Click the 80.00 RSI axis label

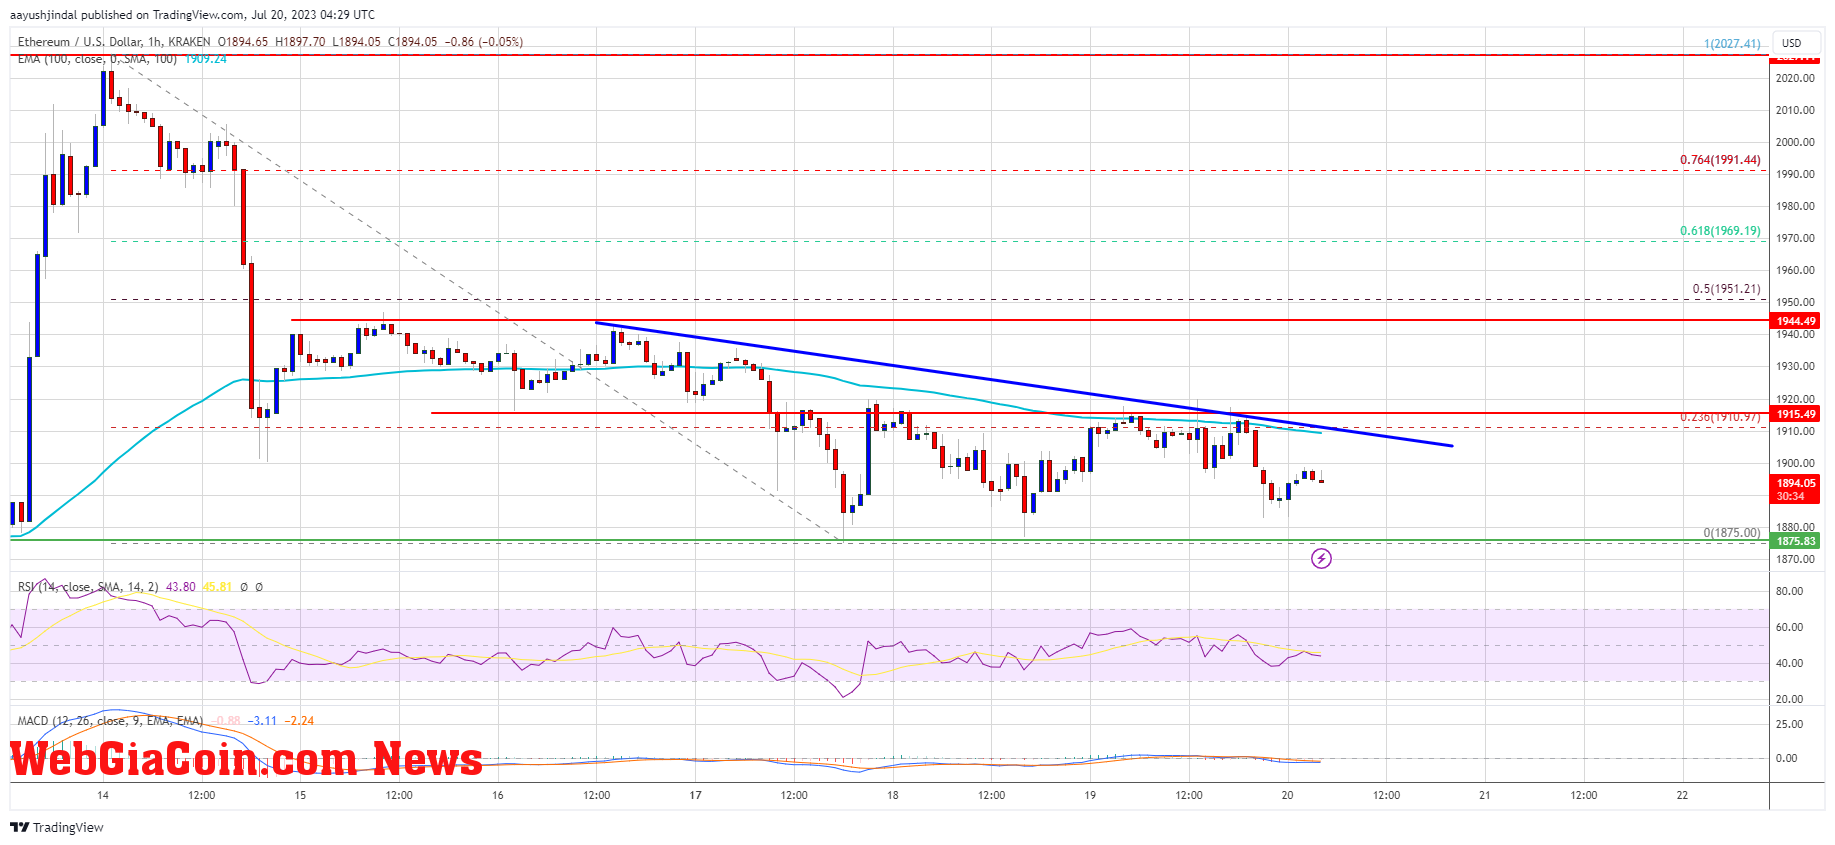(x=1789, y=591)
